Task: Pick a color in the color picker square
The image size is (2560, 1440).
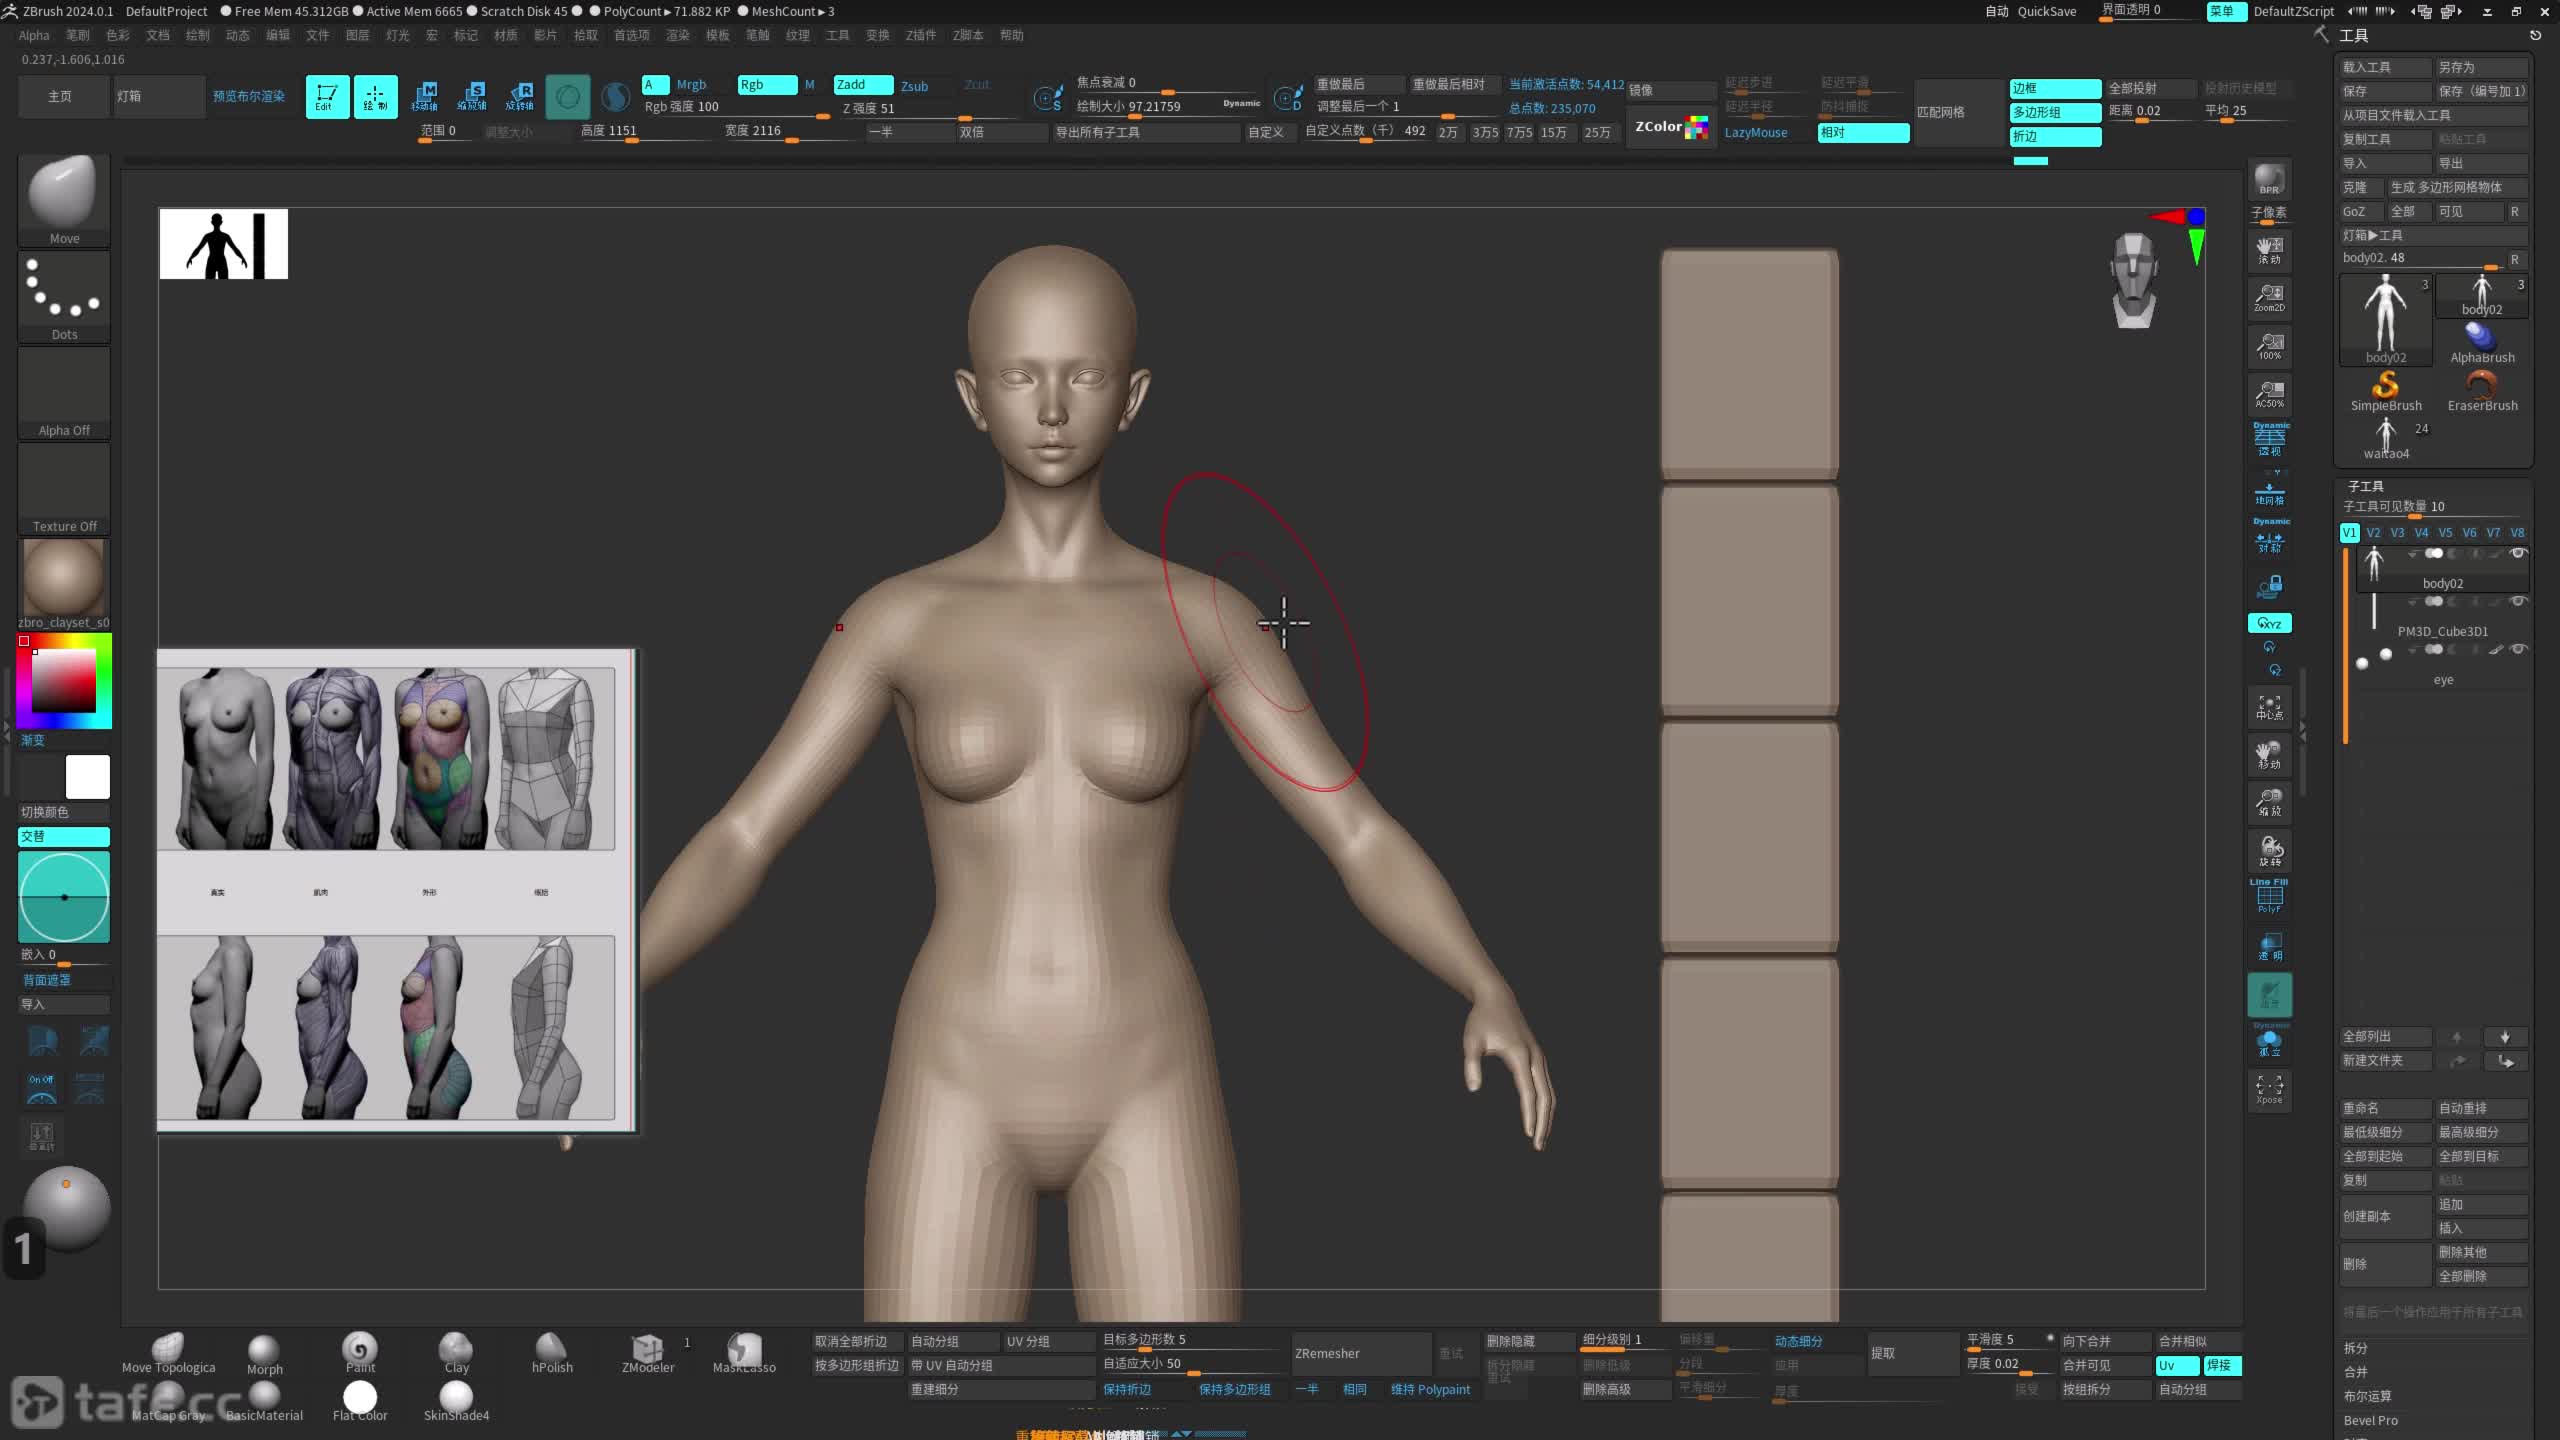Action: [63, 680]
